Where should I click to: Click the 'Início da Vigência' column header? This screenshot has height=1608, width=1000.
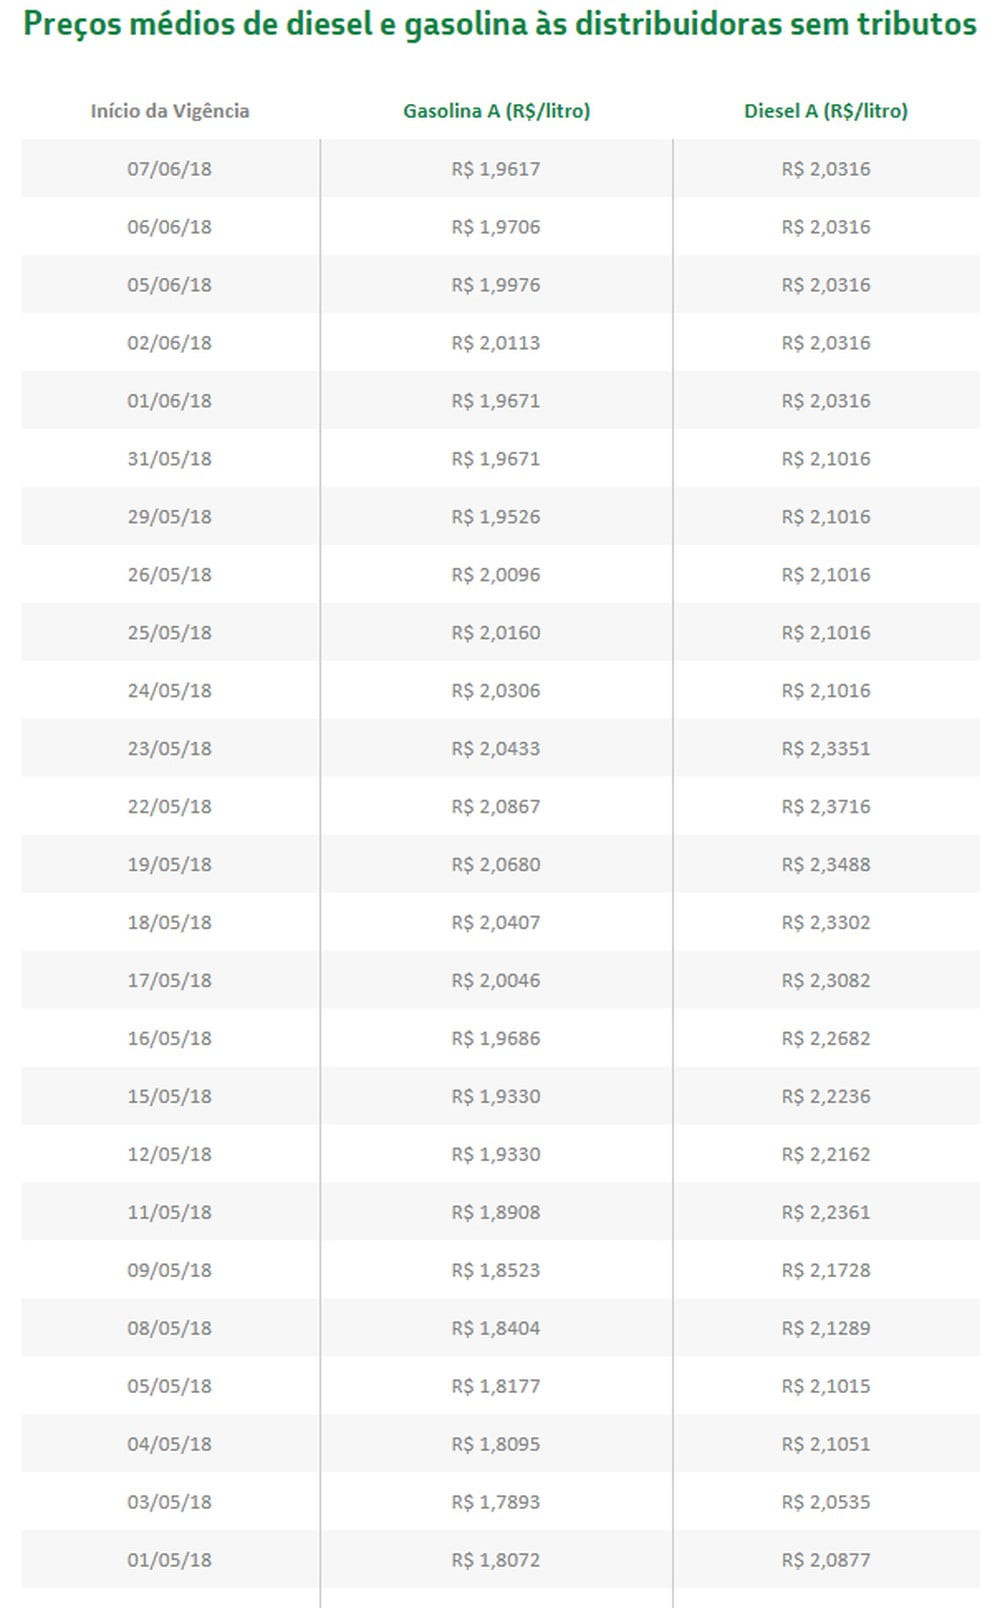(170, 111)
